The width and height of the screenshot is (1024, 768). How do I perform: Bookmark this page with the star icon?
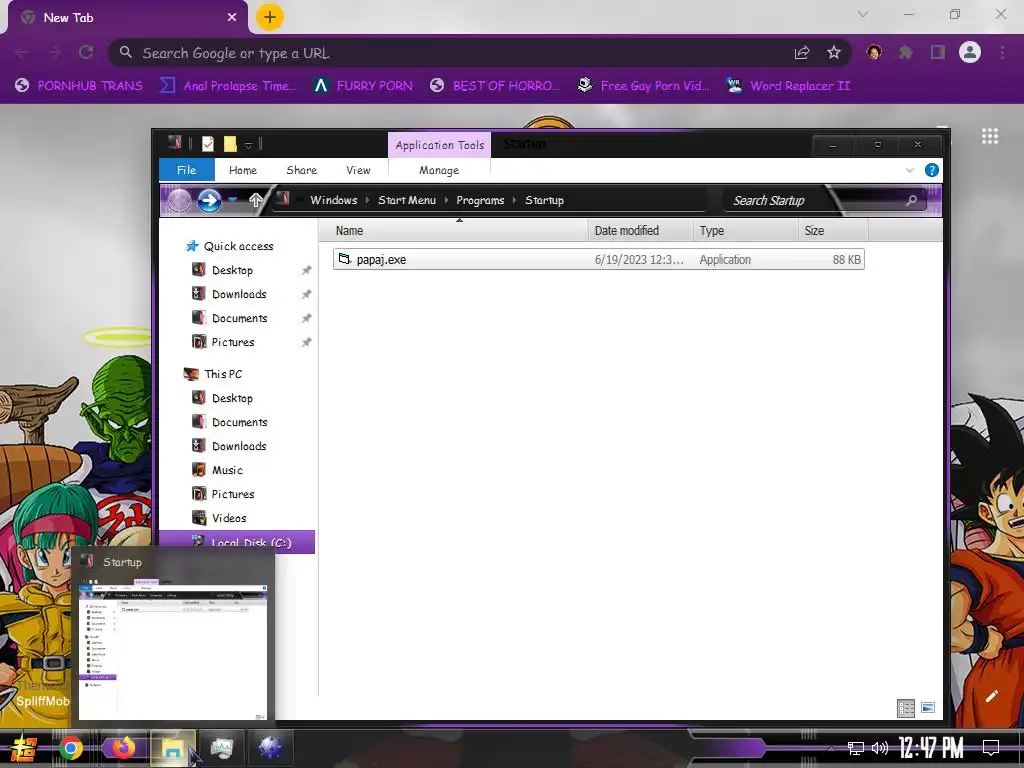click(x=834, y=53)
